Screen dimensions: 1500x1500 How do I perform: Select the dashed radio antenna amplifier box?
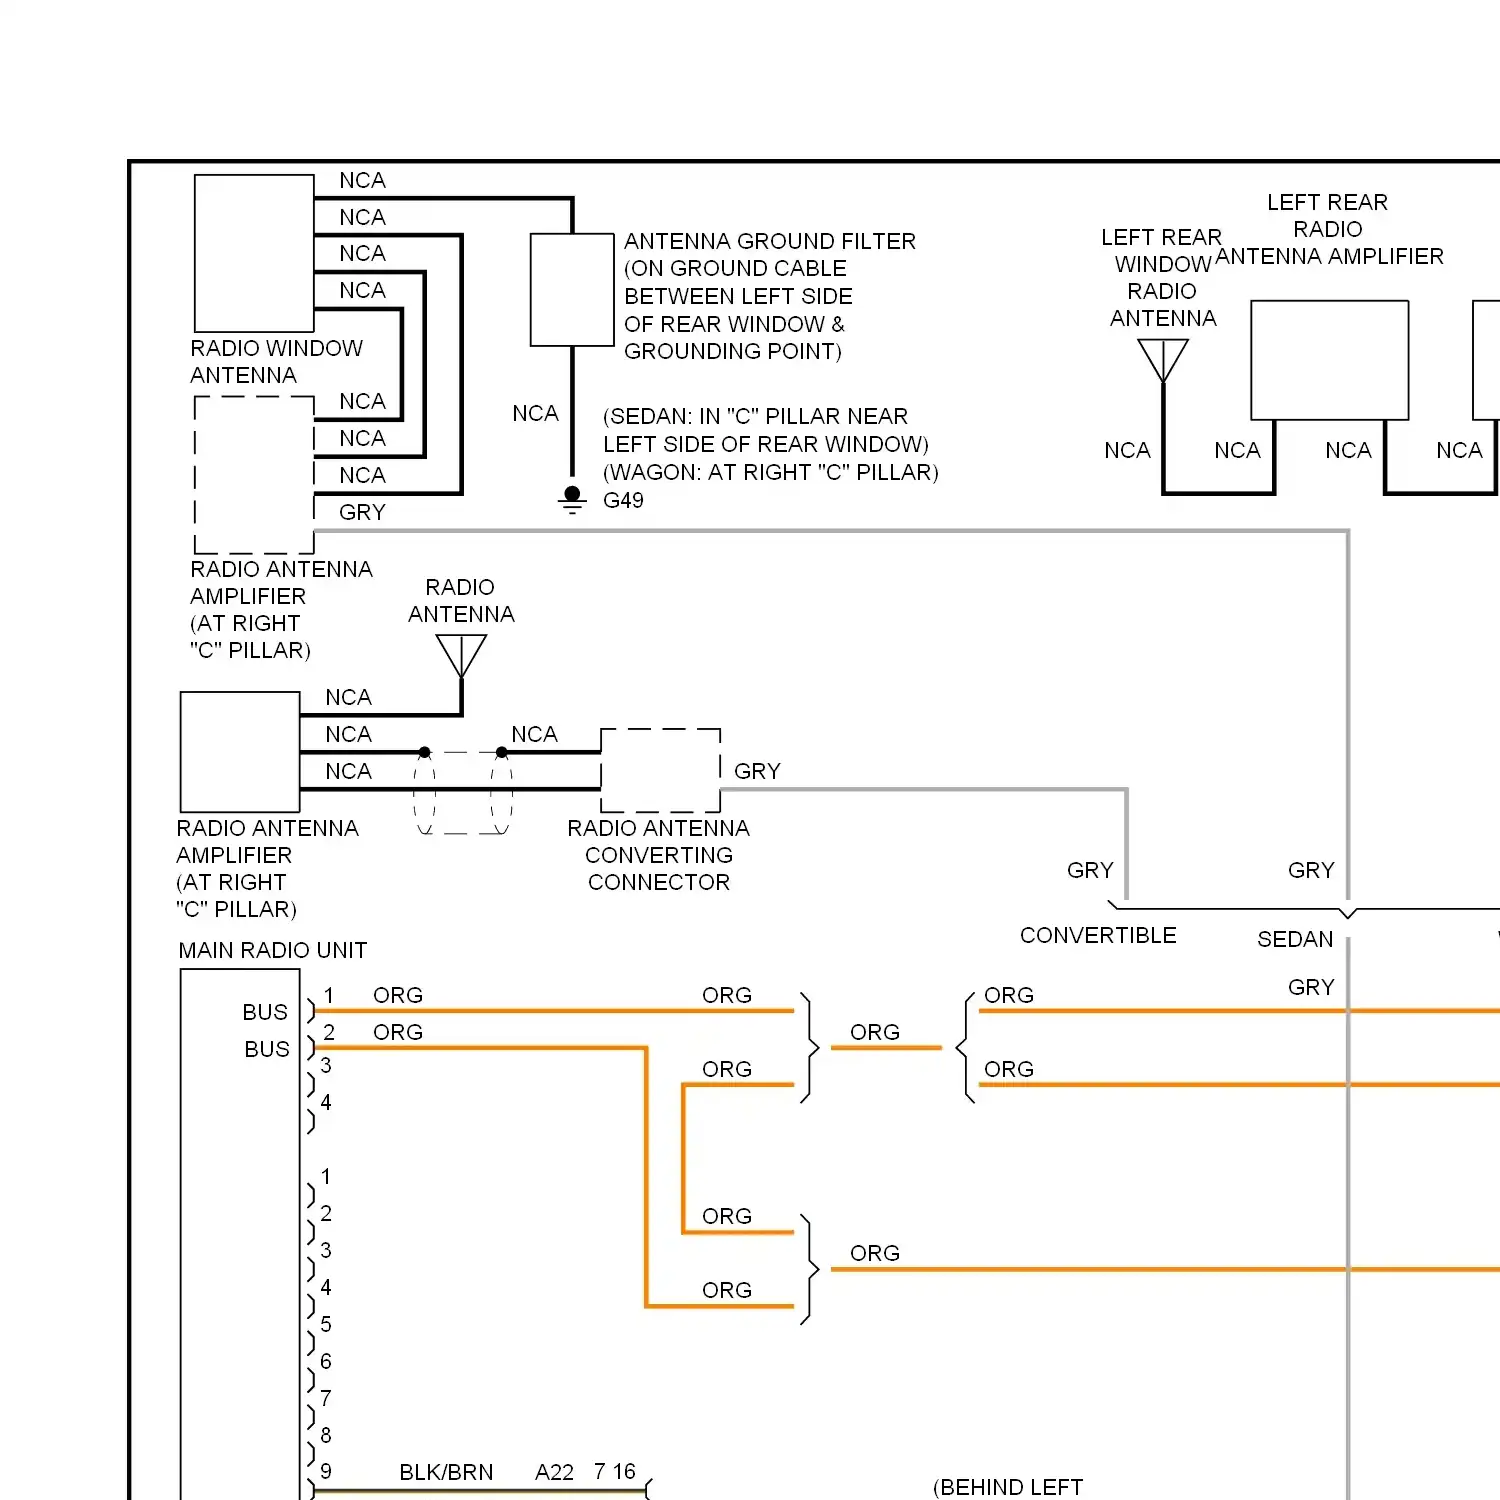pos(254,475)
